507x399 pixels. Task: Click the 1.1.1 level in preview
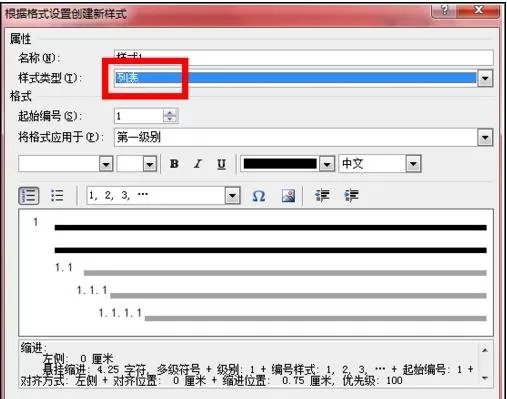pos(92,290)
